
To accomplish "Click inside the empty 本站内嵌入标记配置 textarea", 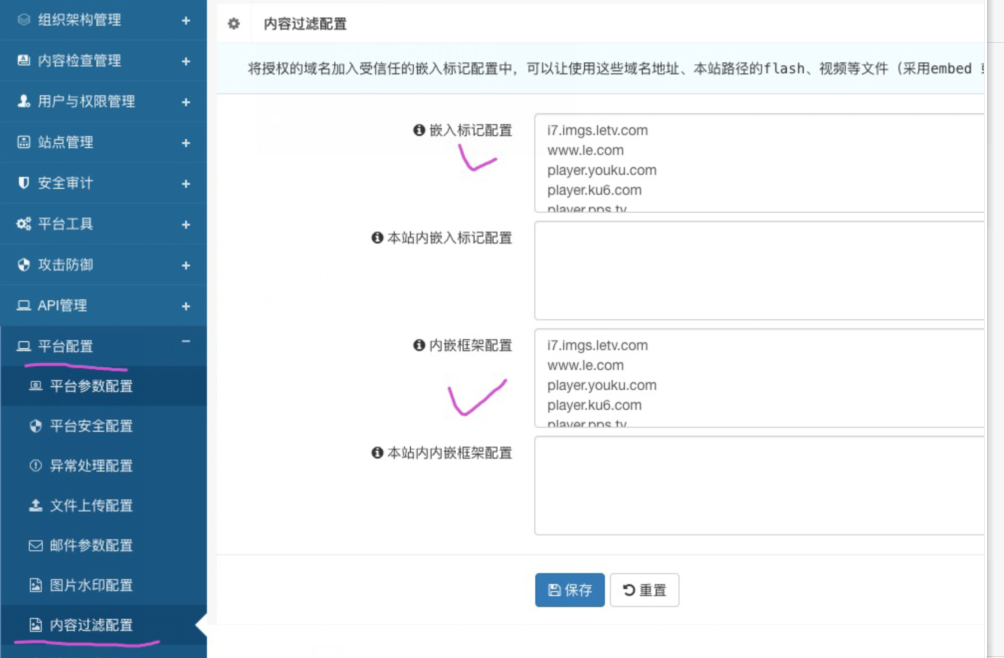I will tap(760, 270).
